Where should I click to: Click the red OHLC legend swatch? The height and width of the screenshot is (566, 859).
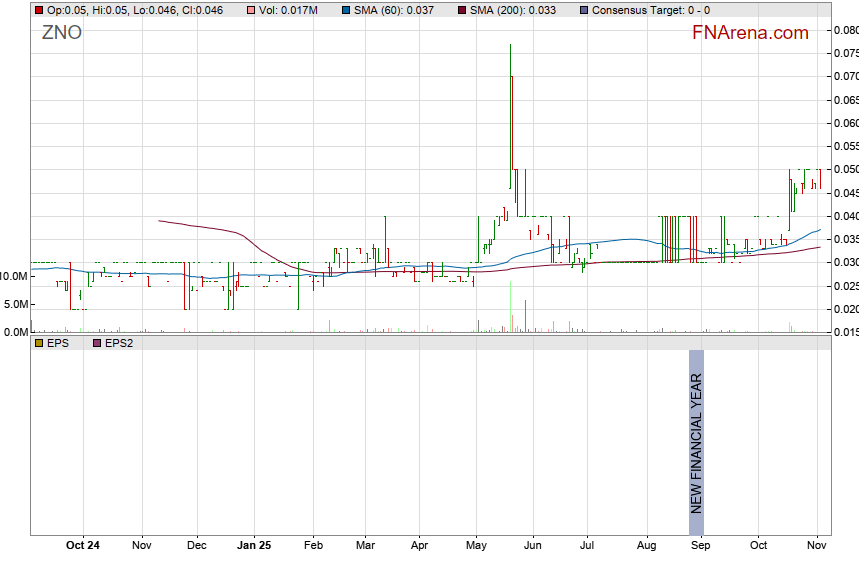tap(39, 10)
